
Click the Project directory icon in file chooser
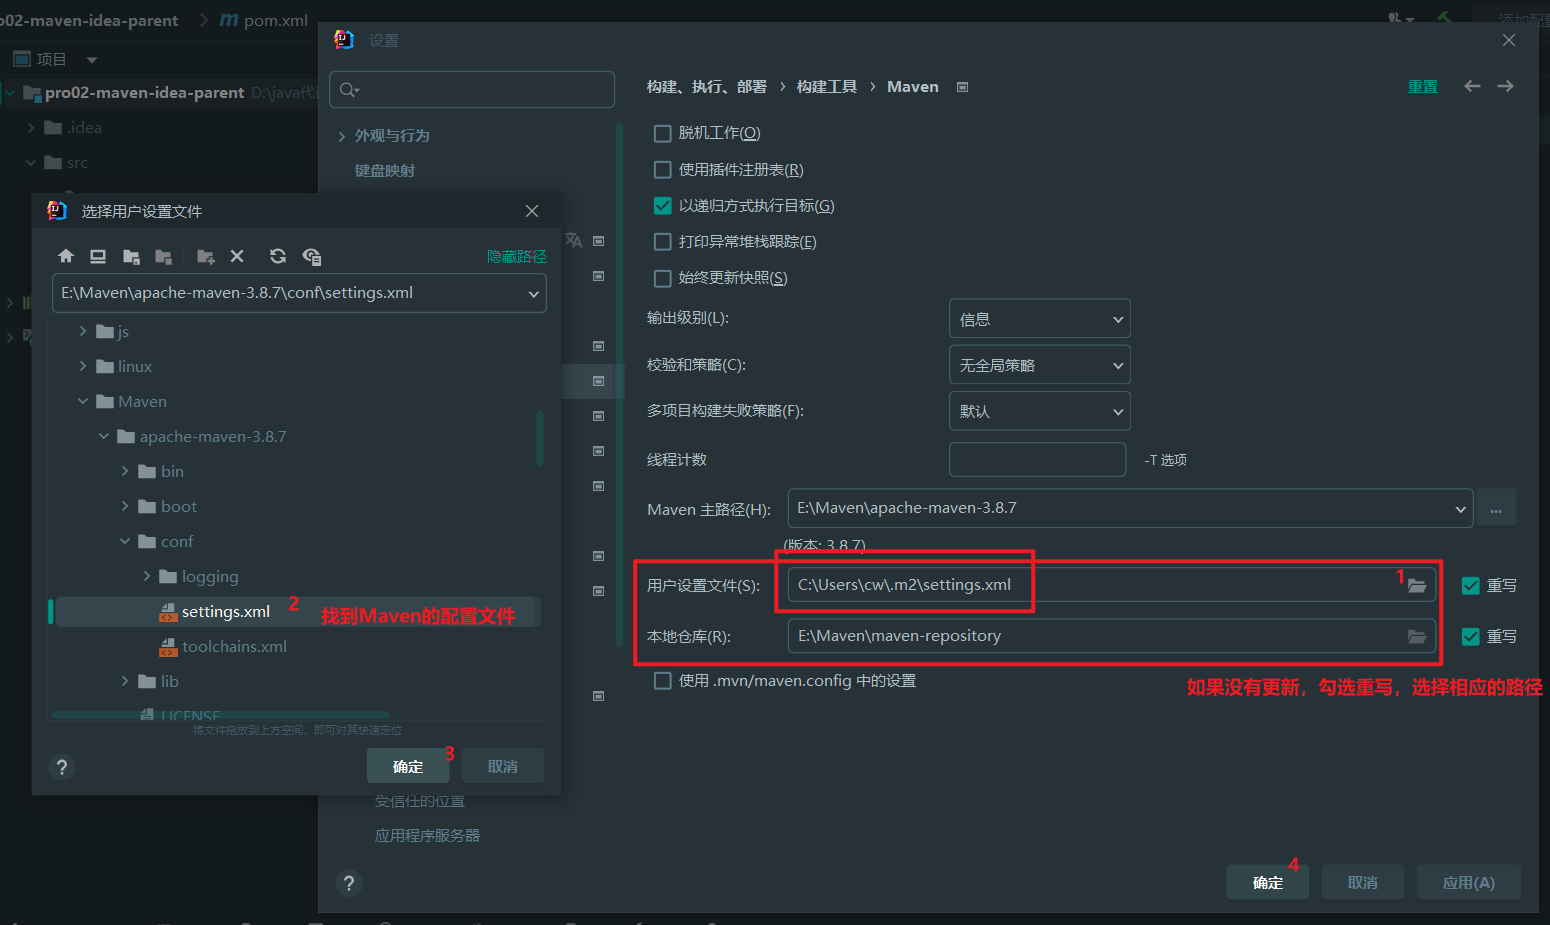131,256
